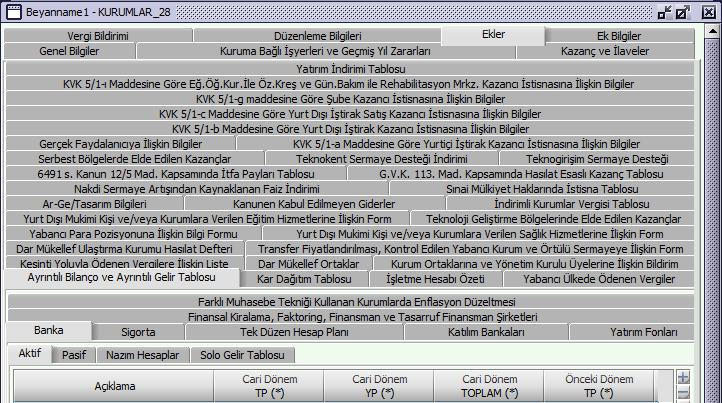
Task: Open Kuruma Bağlı İşyerleri ve Geçmiş Yıl Zararları tab
Action: click(x=326, y=51)
